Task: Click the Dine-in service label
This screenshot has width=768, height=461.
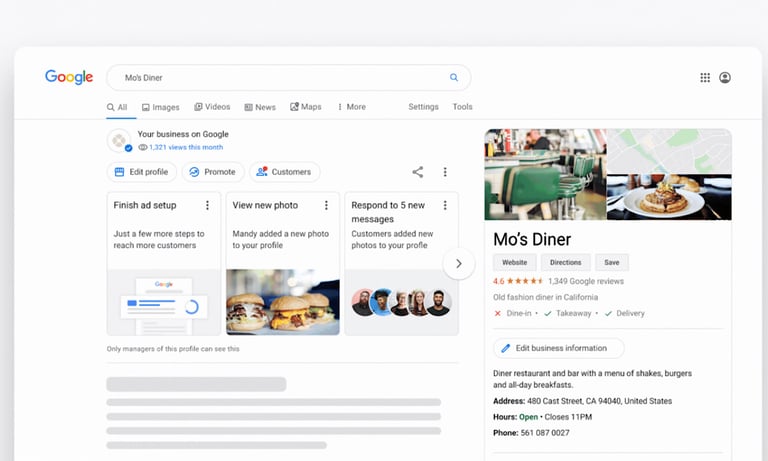Action: tap(519, 314)
